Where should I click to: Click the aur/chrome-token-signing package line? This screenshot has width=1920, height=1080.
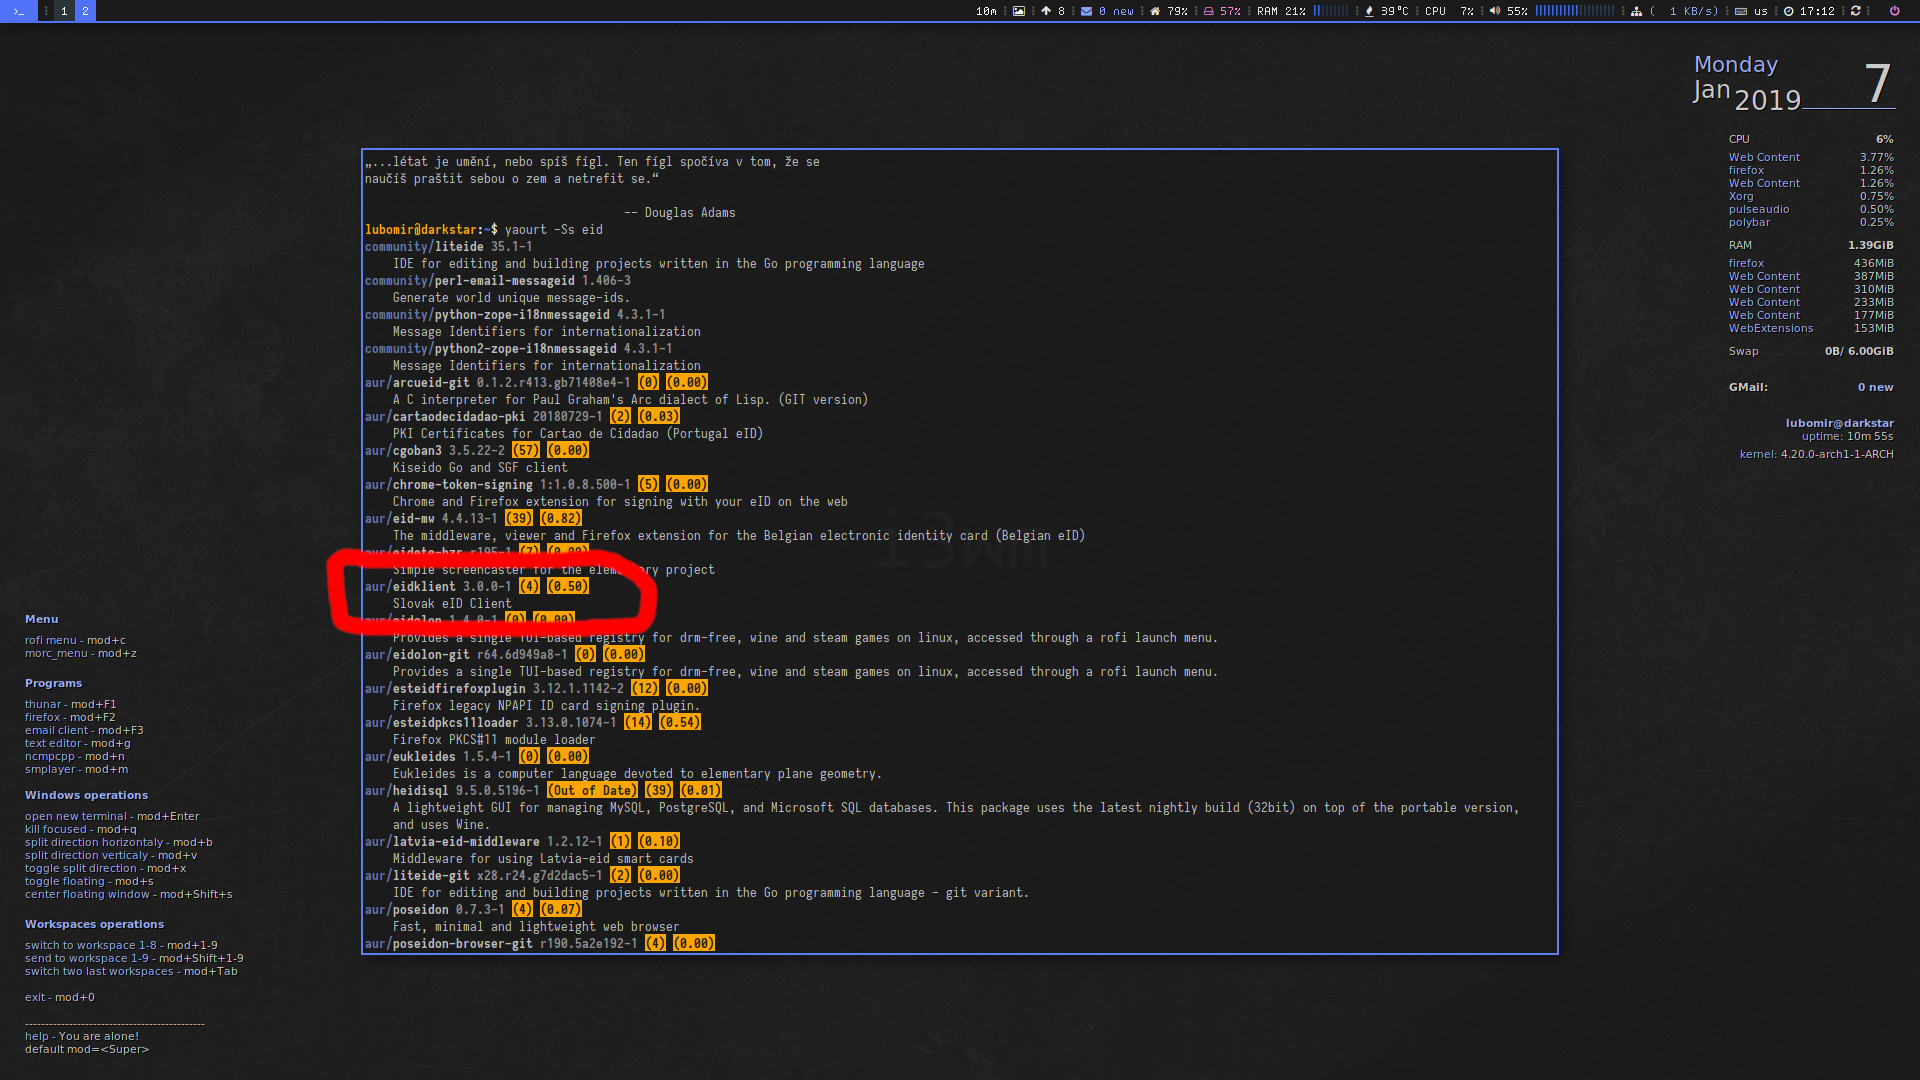pos(536,485)
